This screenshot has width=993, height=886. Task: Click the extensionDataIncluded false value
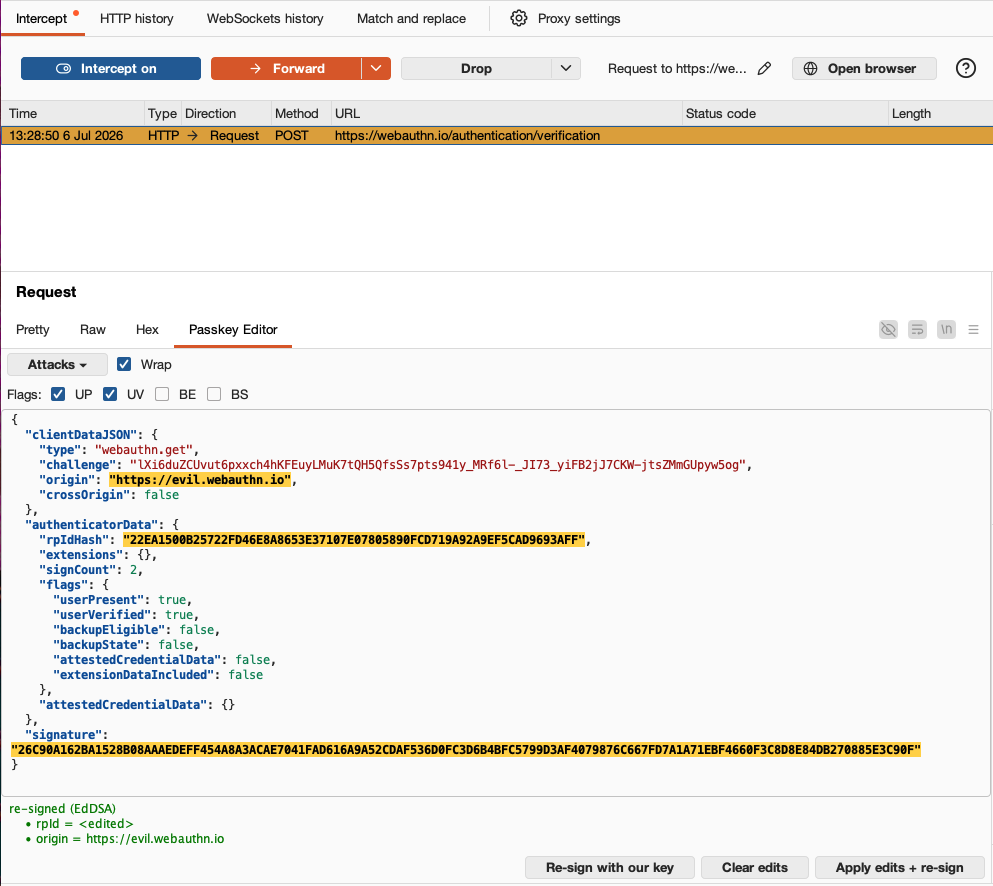tap(246, 675)
